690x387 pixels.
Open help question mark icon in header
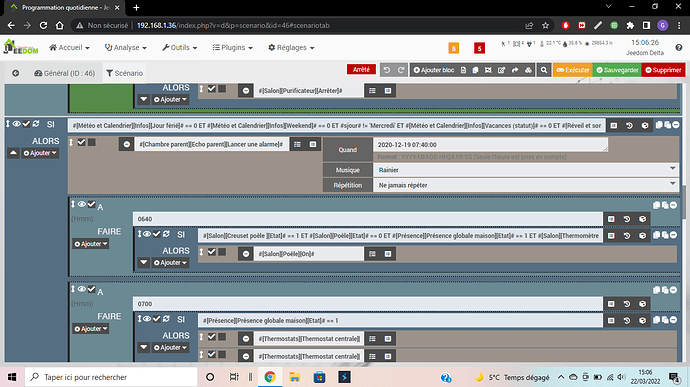679,47
